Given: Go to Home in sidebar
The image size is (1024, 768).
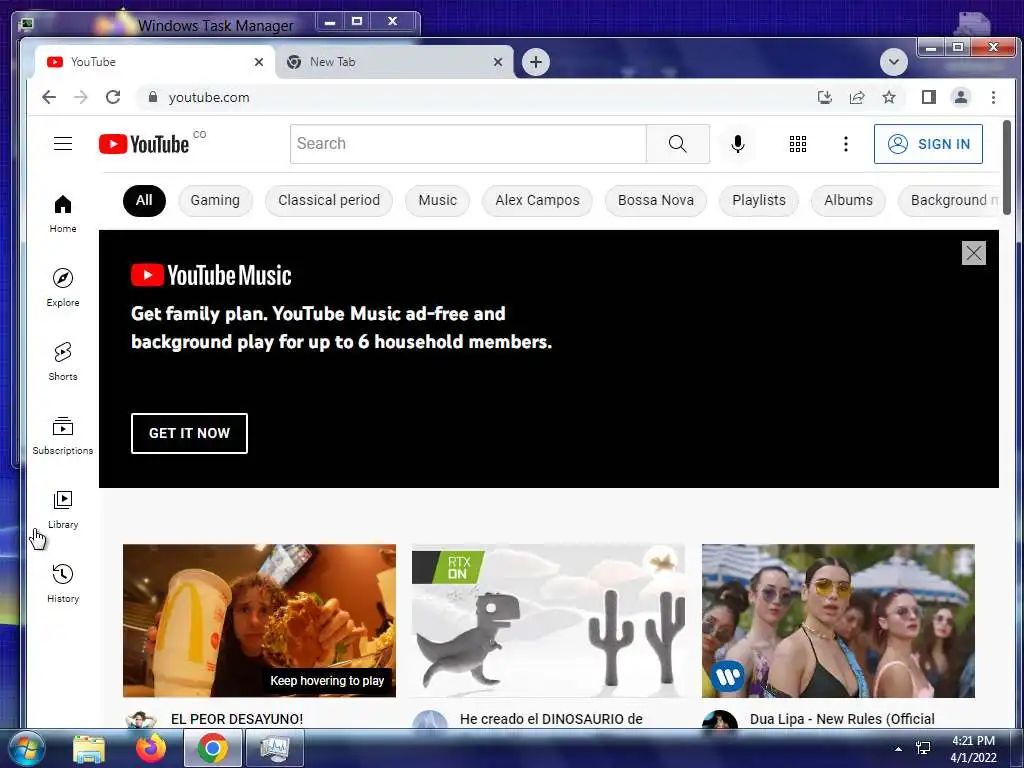Looking at the screenshot, I should pyautogui.click(x=63, y=214).
